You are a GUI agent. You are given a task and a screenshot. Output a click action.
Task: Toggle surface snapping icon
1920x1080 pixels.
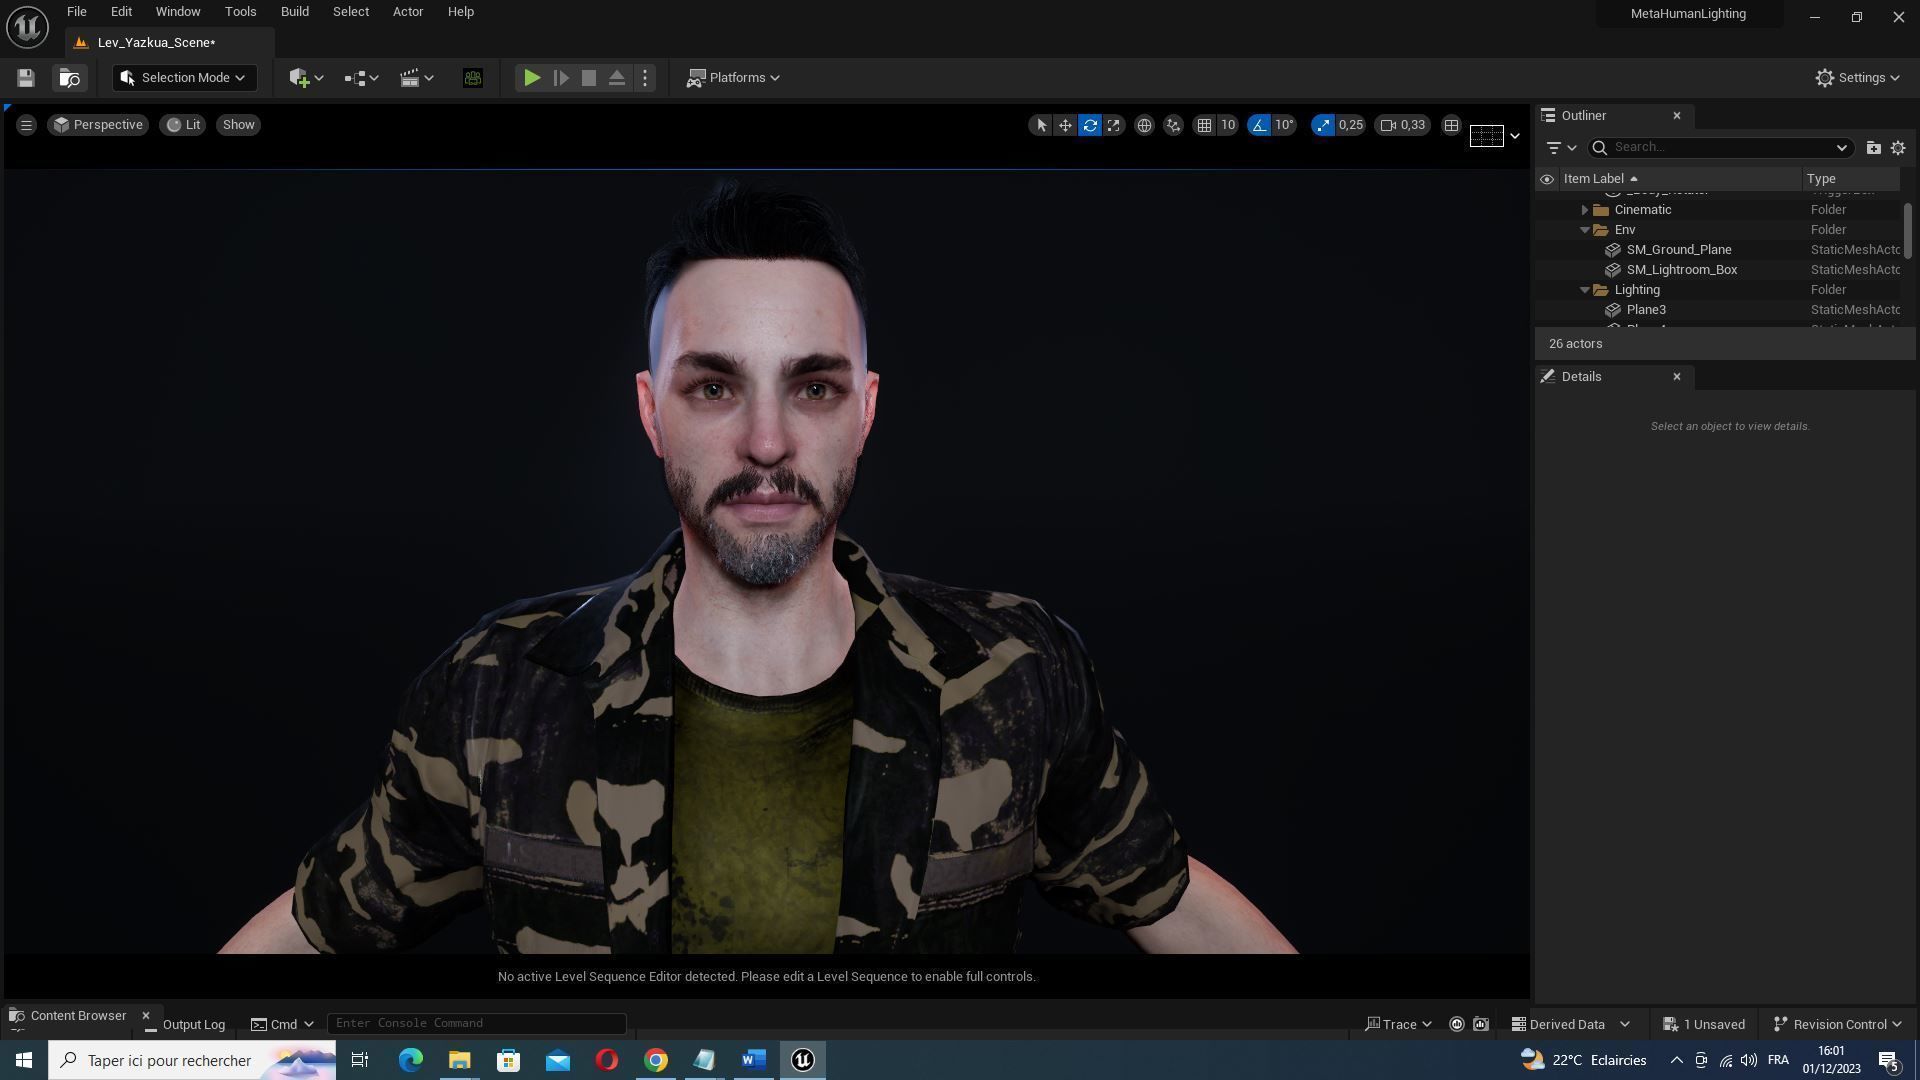pos(1173,125)
